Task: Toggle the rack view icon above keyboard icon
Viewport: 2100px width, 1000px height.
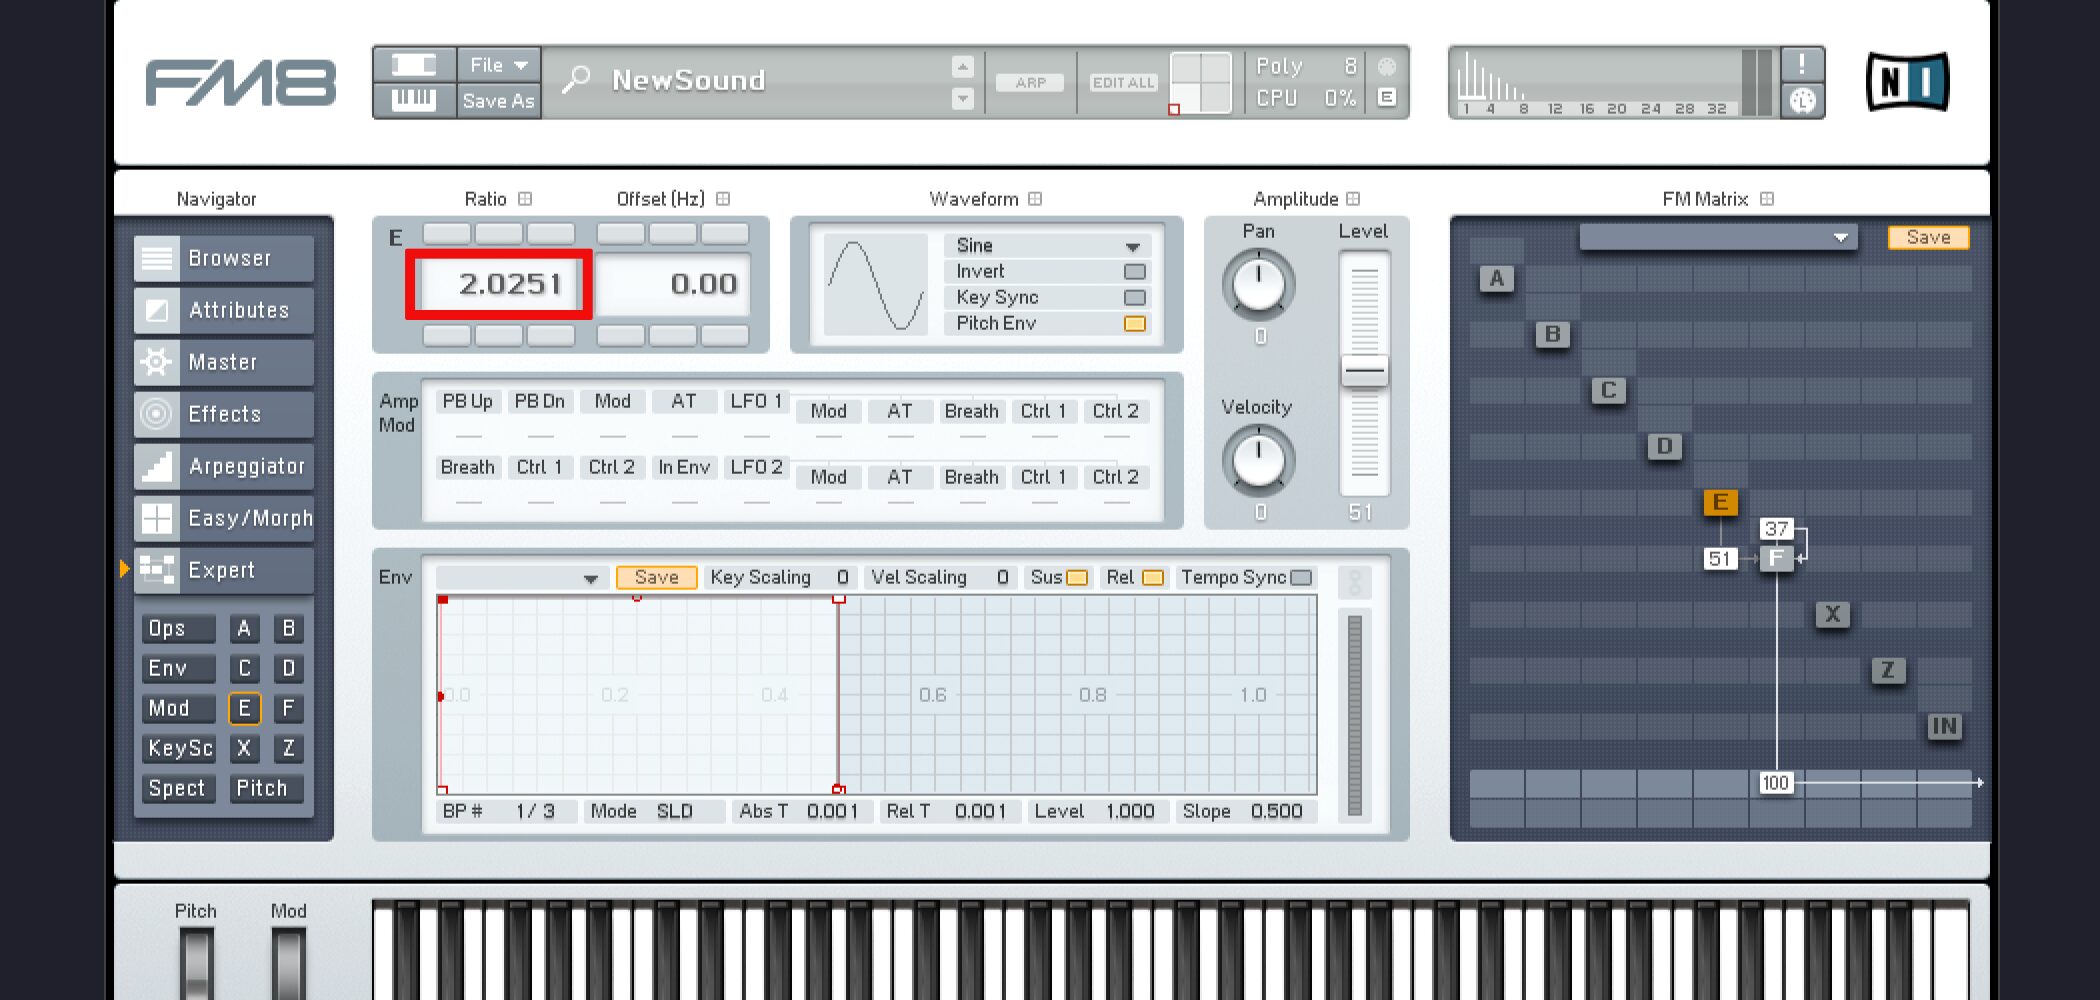Action: (414, 65)
